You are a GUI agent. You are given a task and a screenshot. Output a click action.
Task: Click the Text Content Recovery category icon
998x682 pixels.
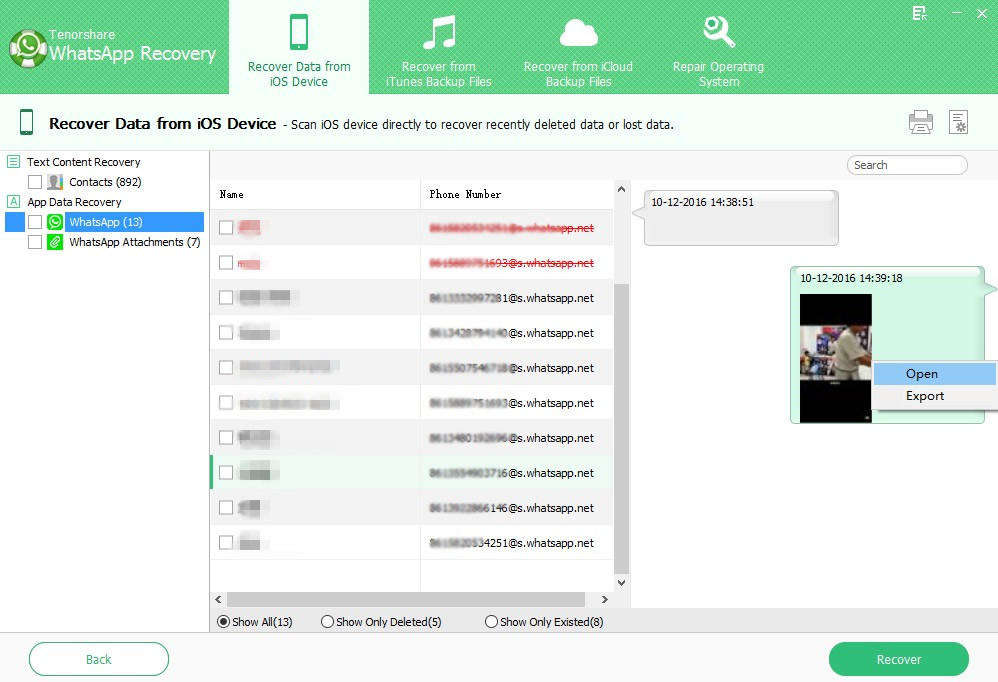(13, 162)
